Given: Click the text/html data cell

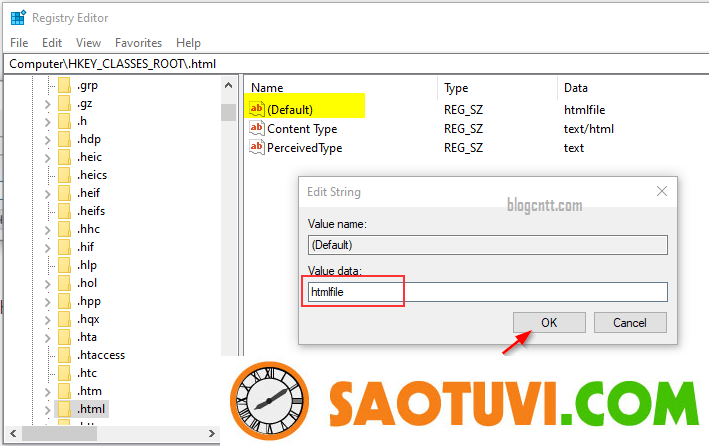Looking at the screenshot, I should coord(589,129).
